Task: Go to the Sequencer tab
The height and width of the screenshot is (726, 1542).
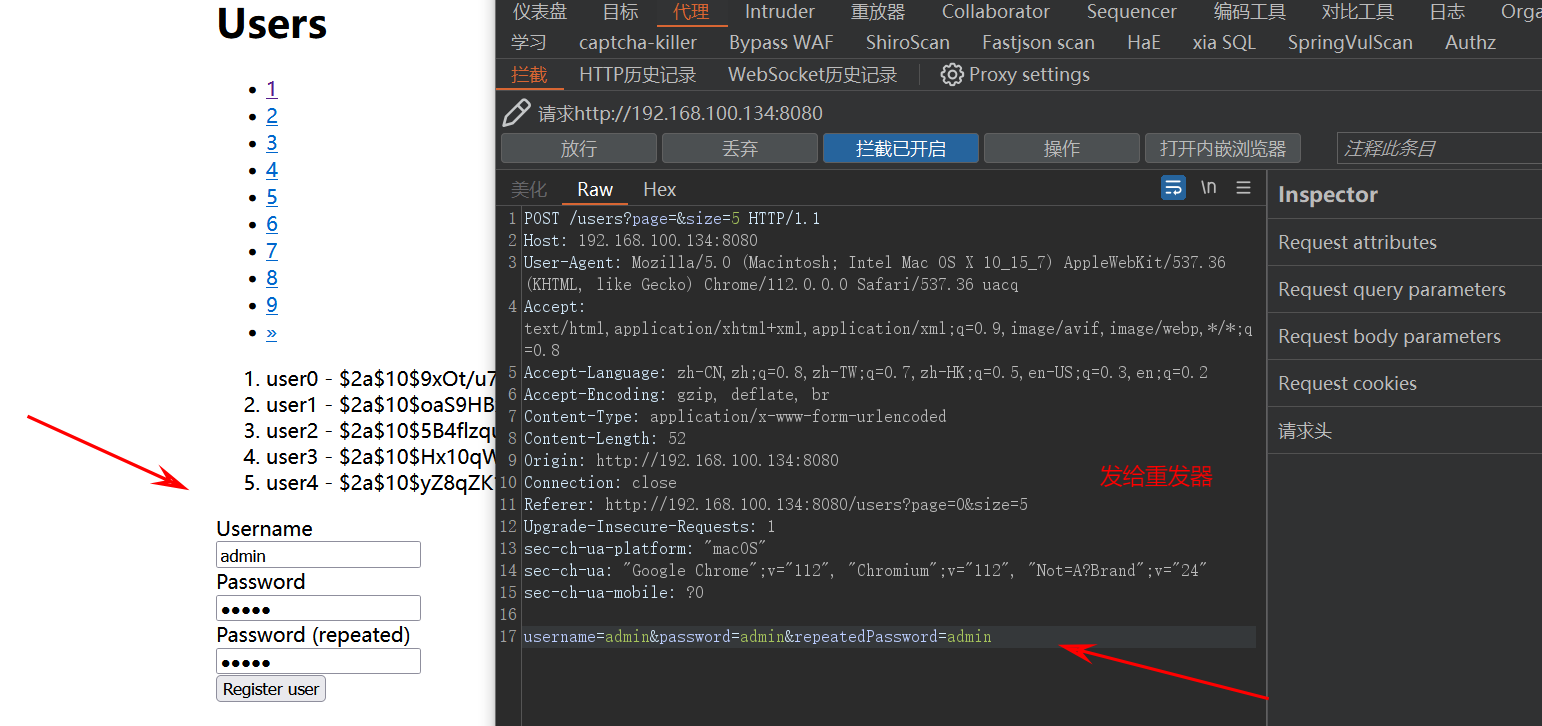Action: click(1132, 12)
